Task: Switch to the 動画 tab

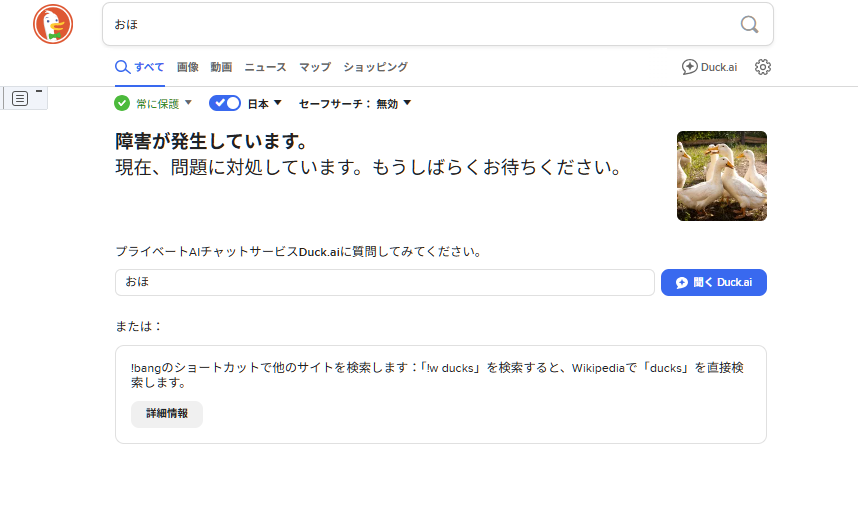Action: coord(221,67)
